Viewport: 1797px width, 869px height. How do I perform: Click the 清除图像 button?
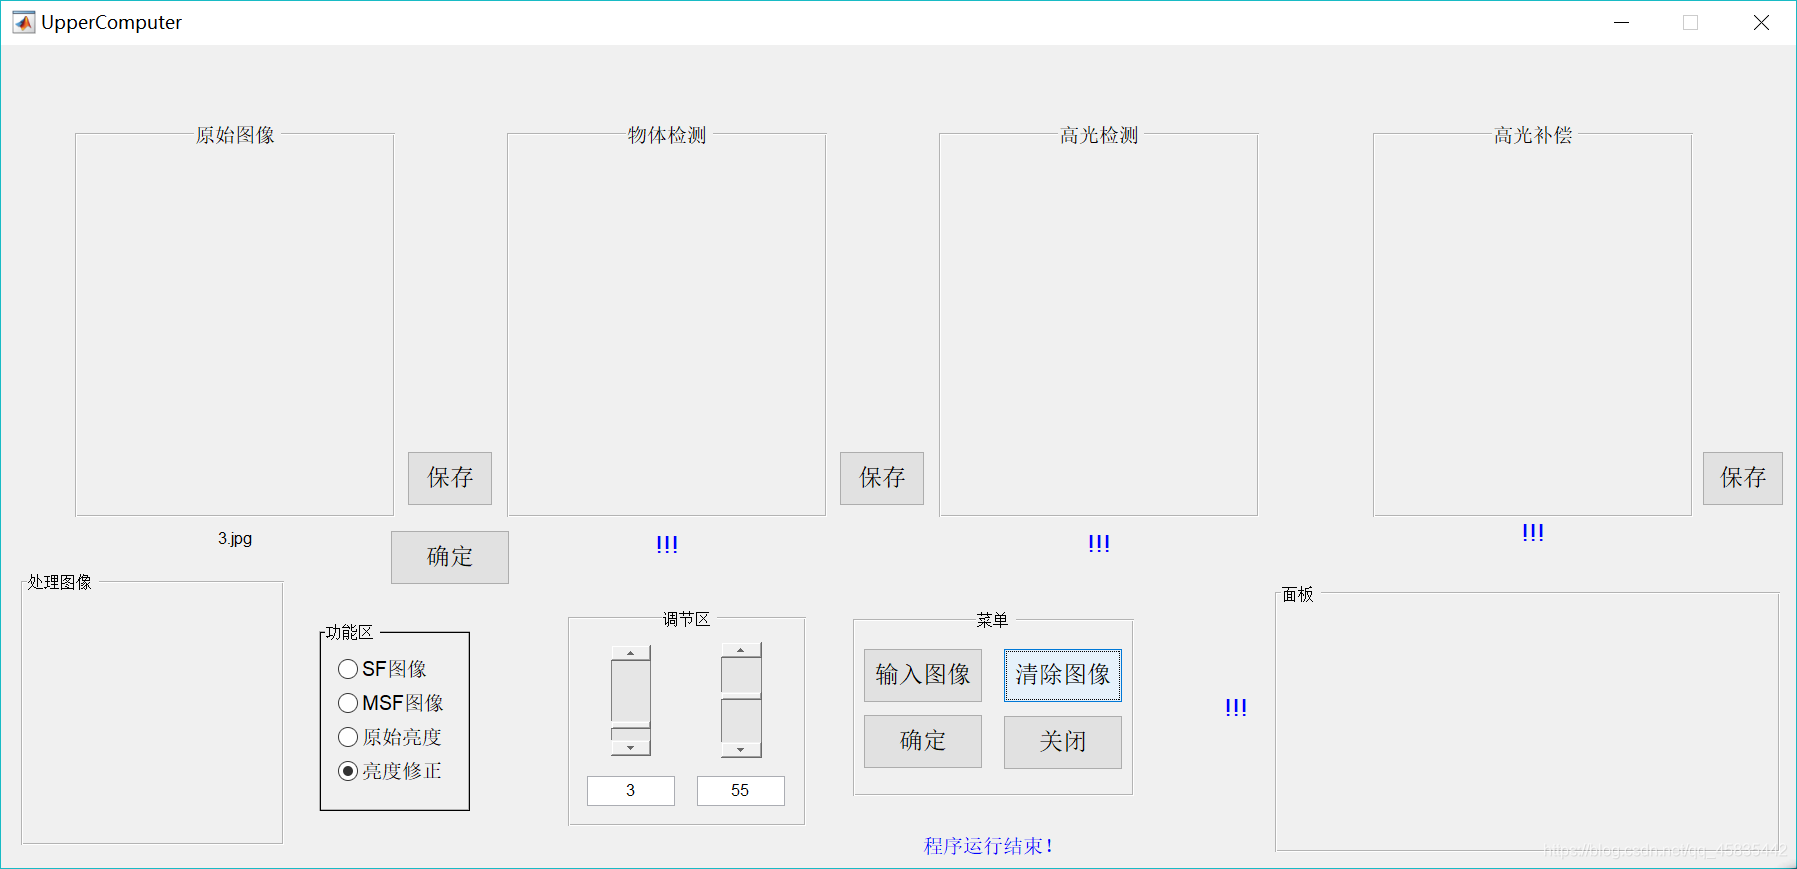coord(1063,675)
